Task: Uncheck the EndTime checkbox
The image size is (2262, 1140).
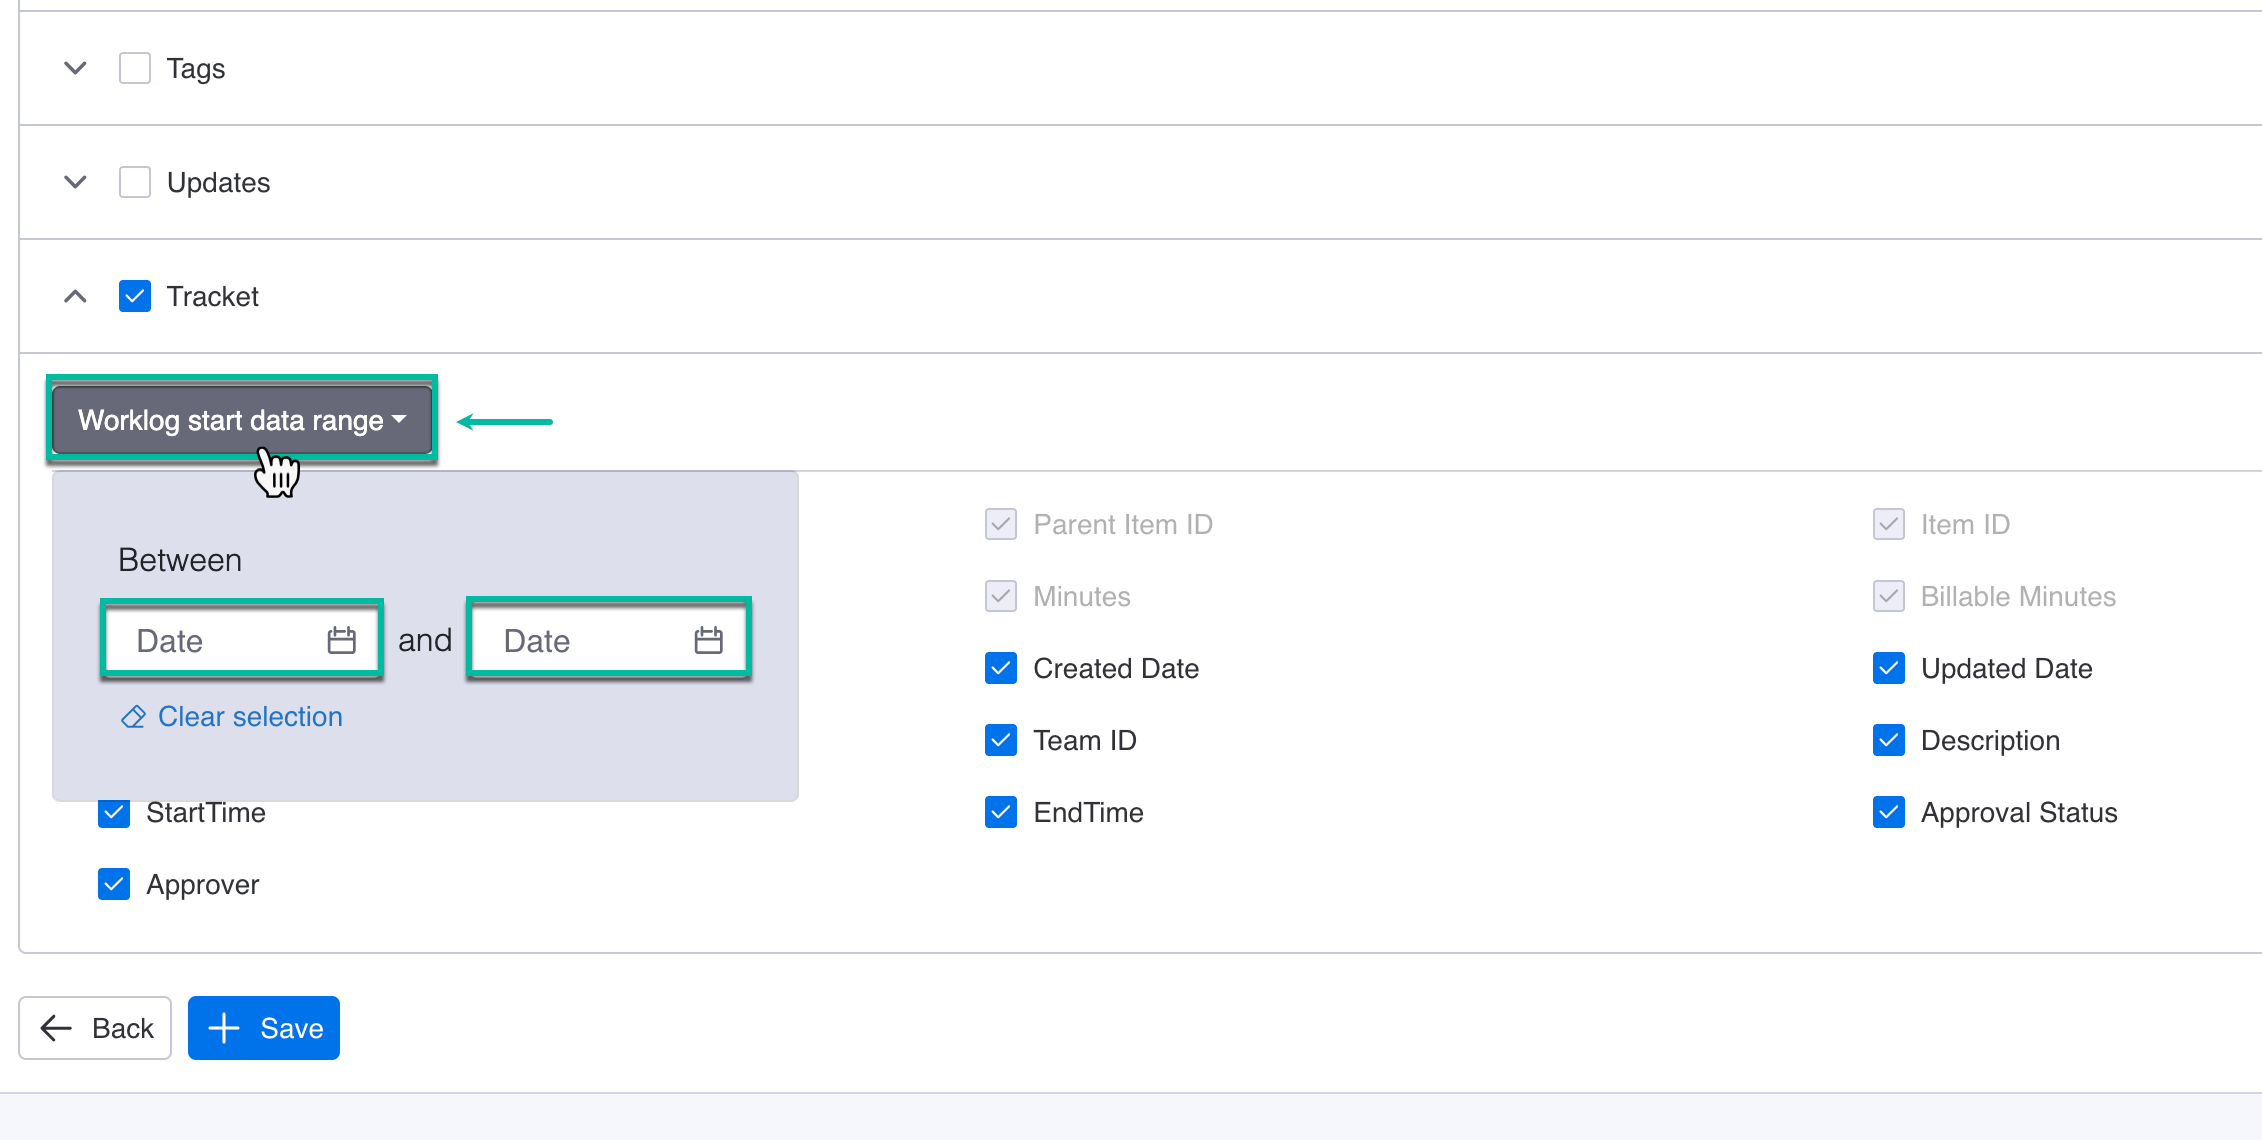Action: click(1000, 812)
